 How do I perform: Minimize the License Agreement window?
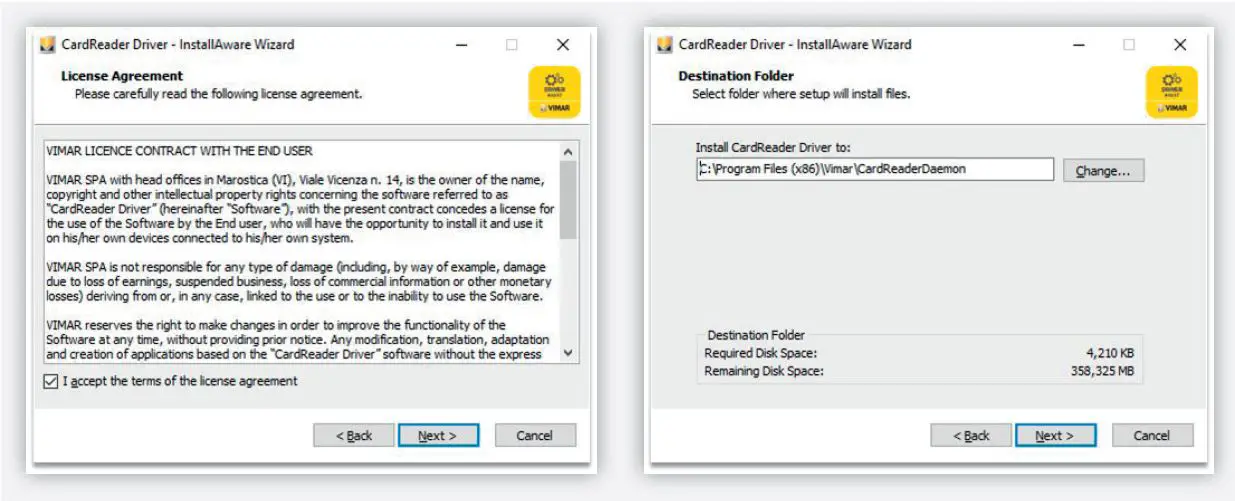pos(463,45)
